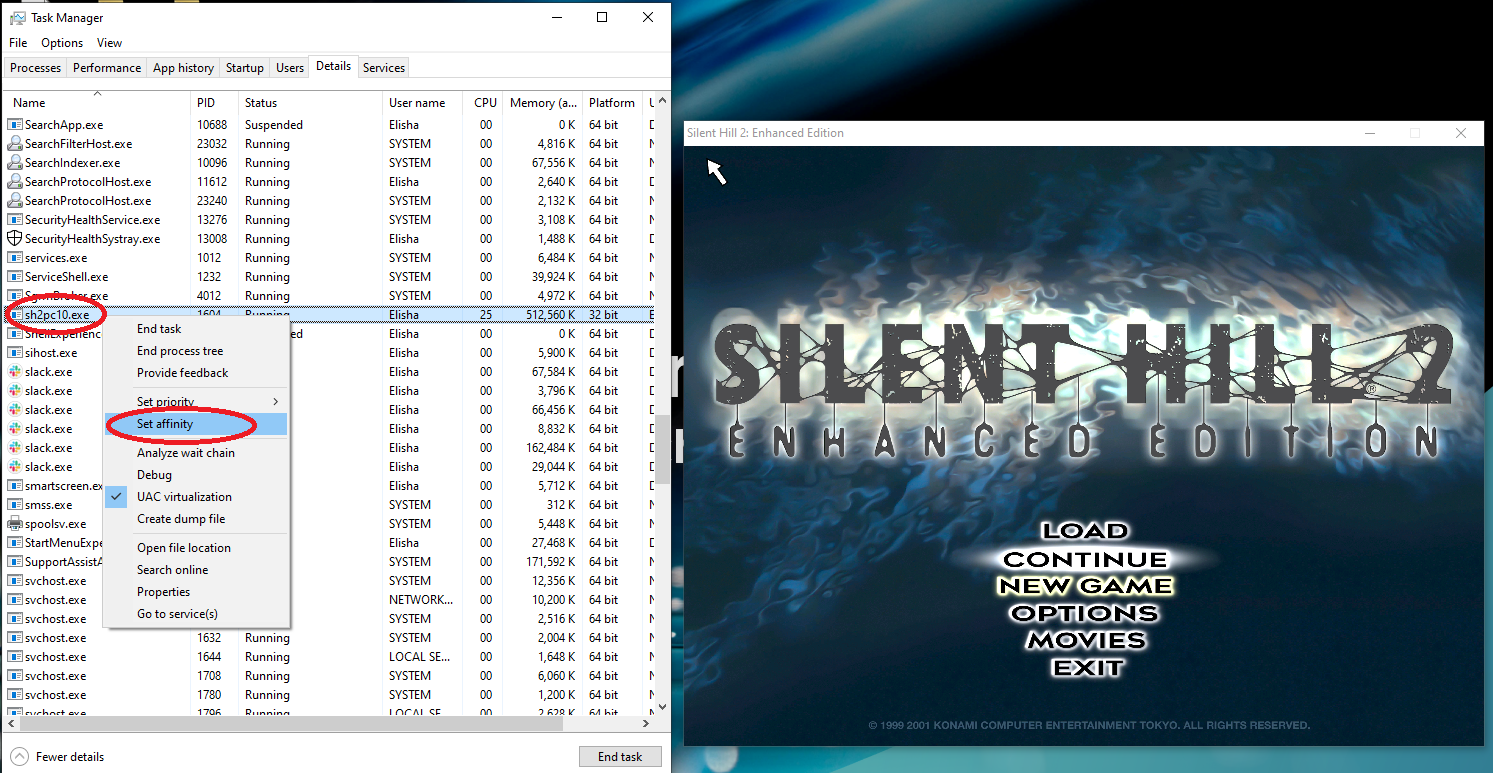1493x773 pixels.
Task: Choose CONTINUE in the Silent Hill 2 menu
Action: click(x=1085, y=559)
